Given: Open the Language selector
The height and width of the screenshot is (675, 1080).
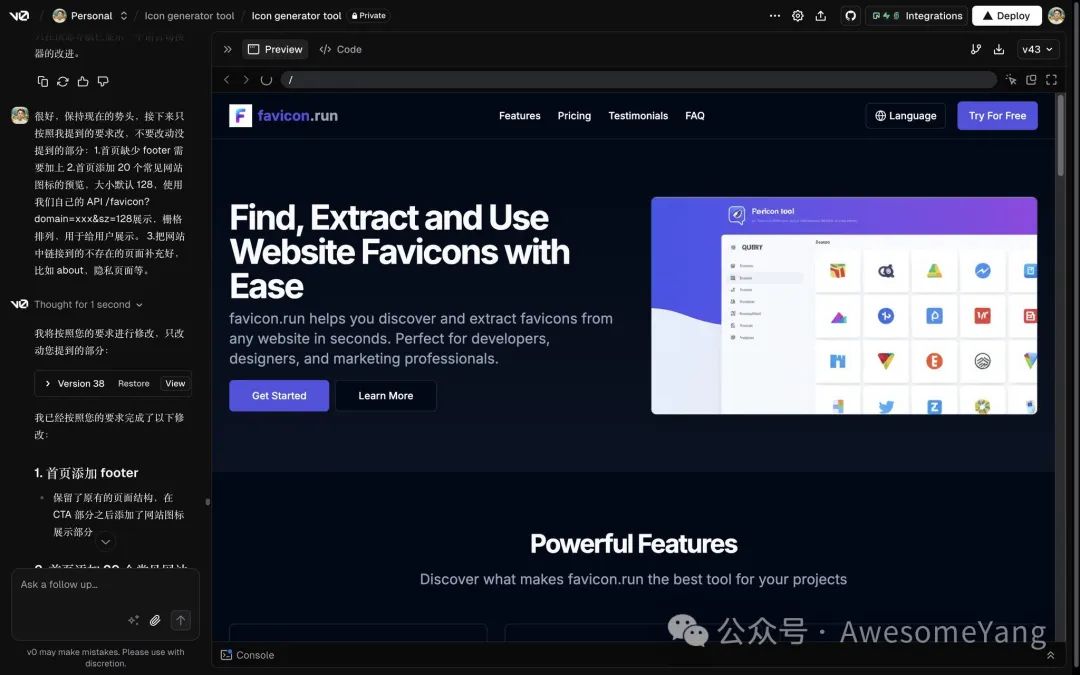Looking at the screenshot, I should coord(905,116).
